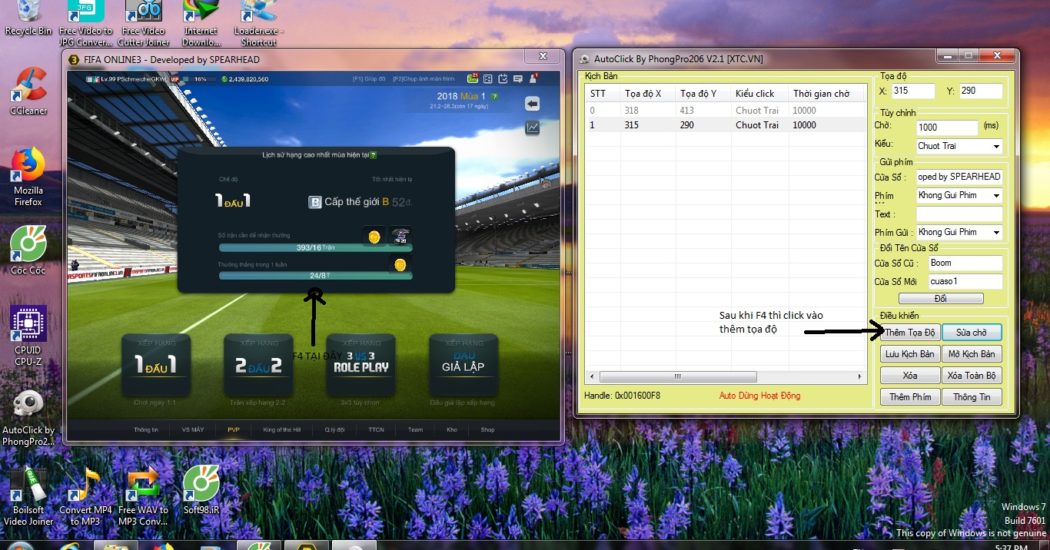The width and height of the screenshot is (1050, 550).
Task: Click the gold coin reward above 393/16 bar
Action: click(374, 236)
